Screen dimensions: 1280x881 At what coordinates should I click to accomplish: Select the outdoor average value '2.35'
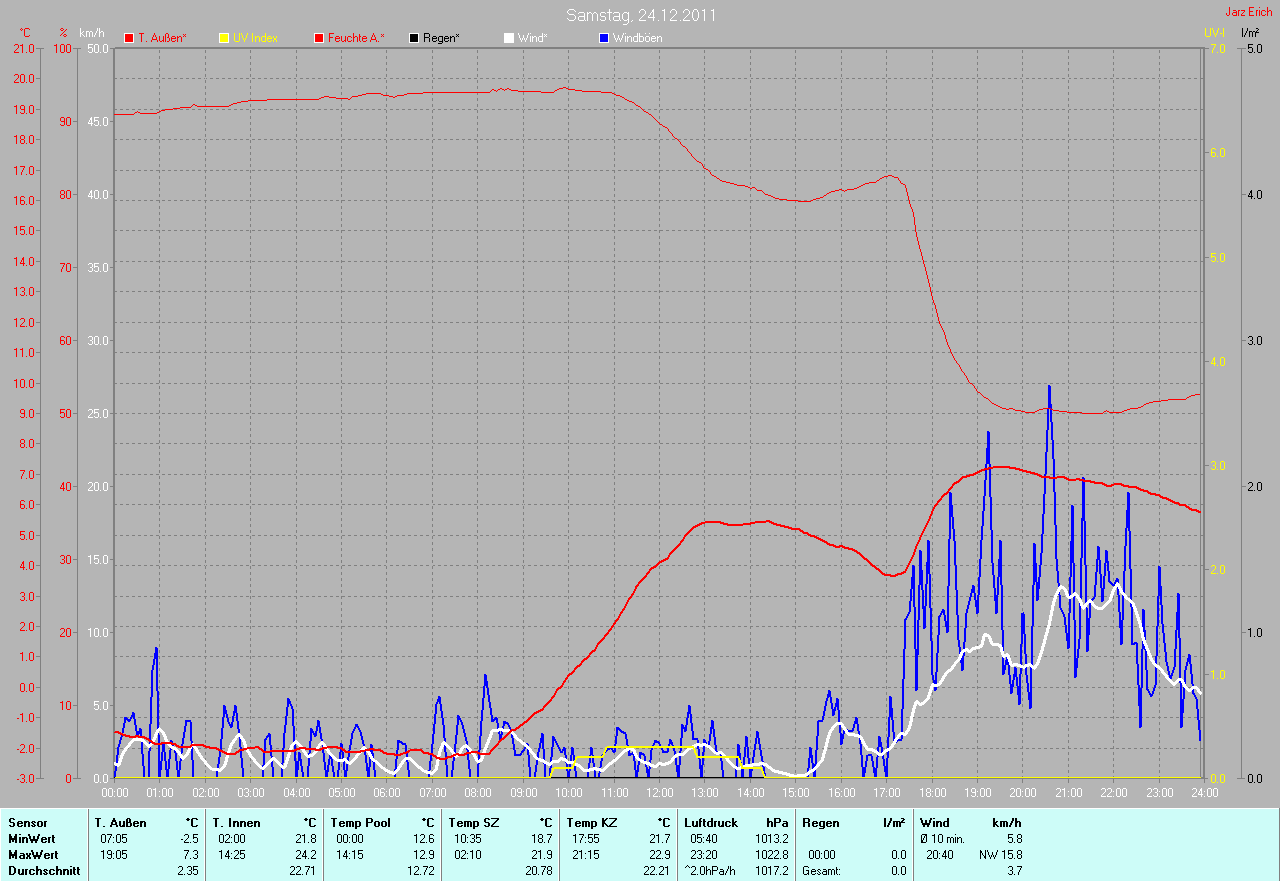189,871
